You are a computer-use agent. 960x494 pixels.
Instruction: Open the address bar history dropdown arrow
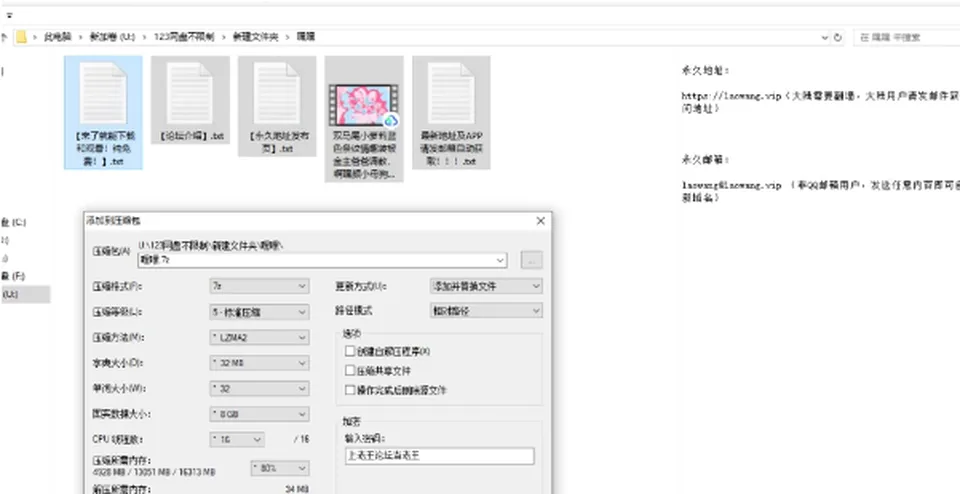[x=824, y=37]
